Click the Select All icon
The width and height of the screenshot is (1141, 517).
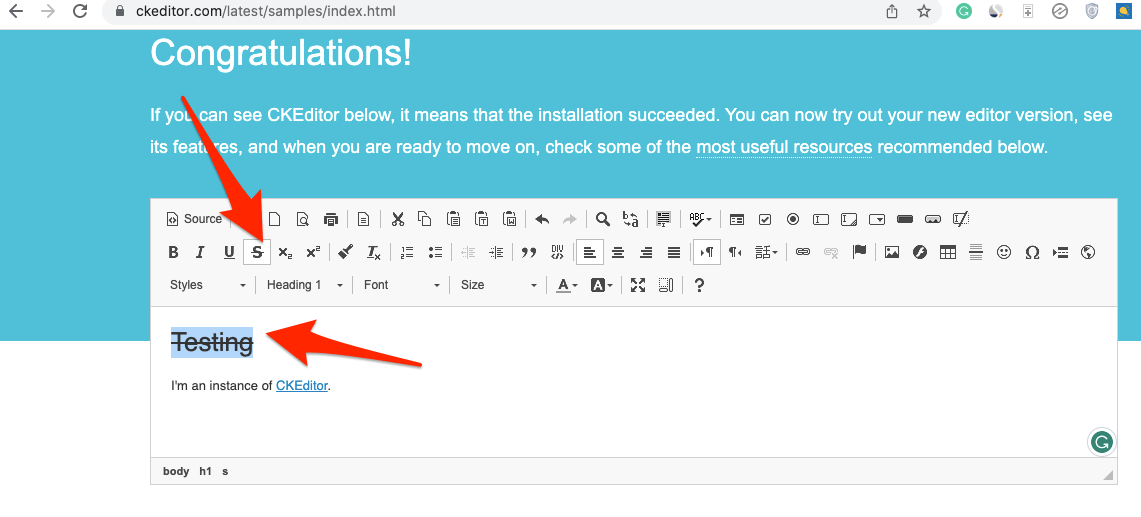point(663,218)
